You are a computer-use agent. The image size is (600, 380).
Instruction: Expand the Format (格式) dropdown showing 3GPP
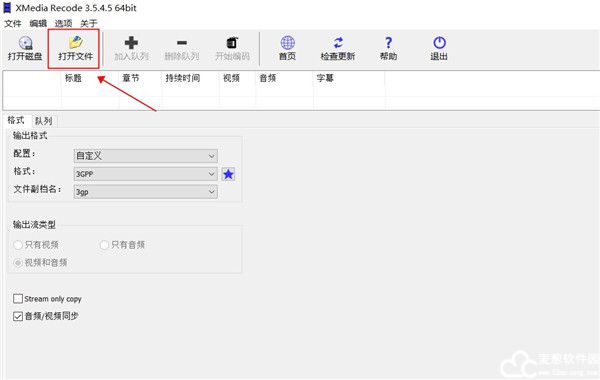coord(145,174)
